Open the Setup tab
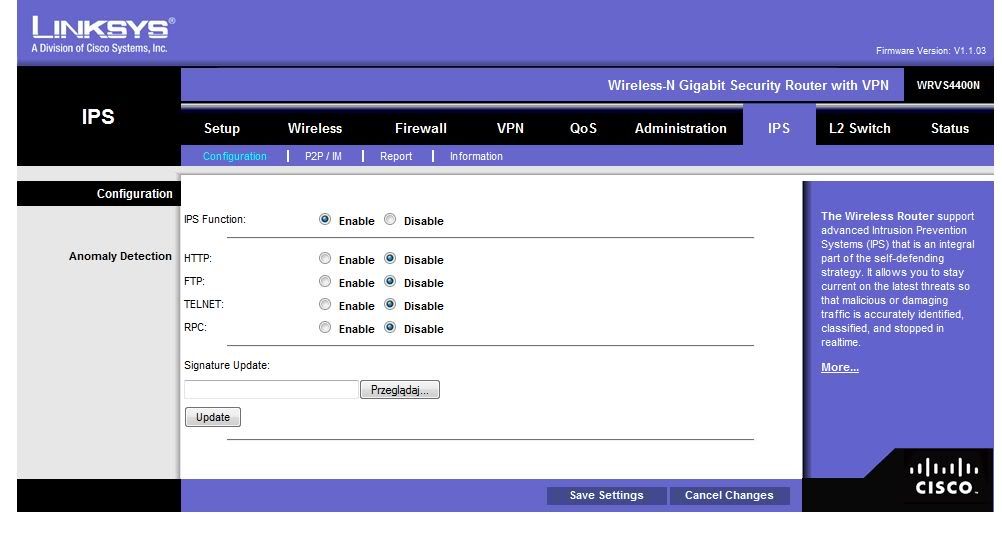Viewport: 1002px width, 535px height. coord(222,128)
